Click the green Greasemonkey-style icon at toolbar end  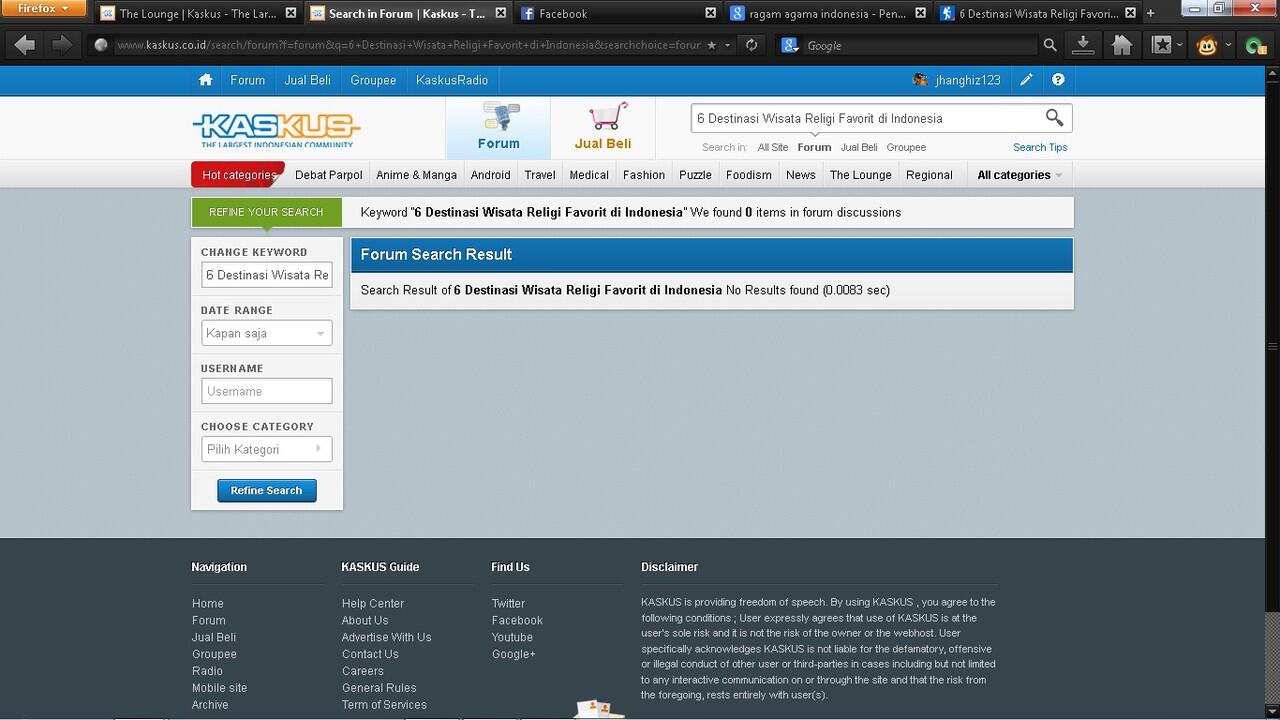1255,45
